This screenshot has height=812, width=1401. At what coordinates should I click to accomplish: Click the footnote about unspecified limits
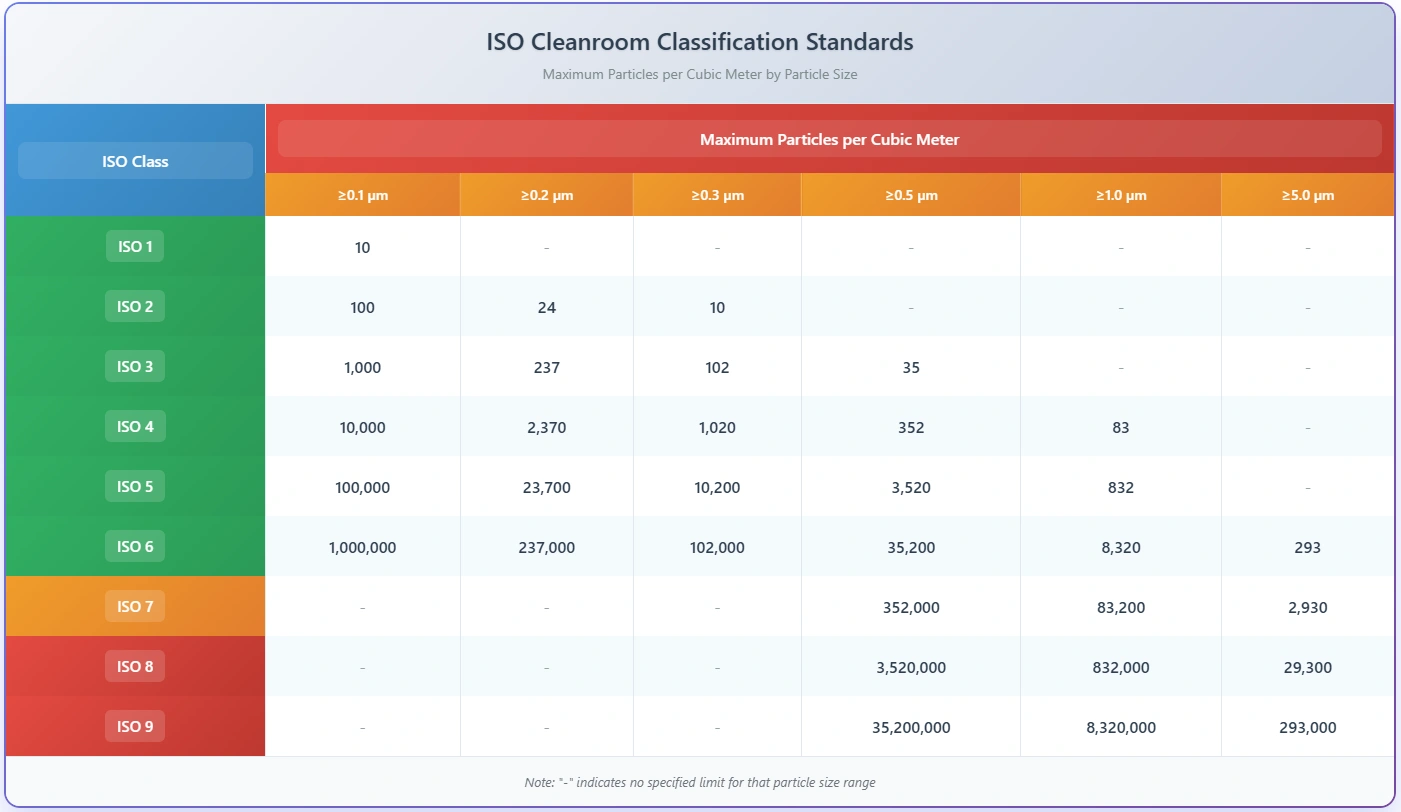pos(700,782)
